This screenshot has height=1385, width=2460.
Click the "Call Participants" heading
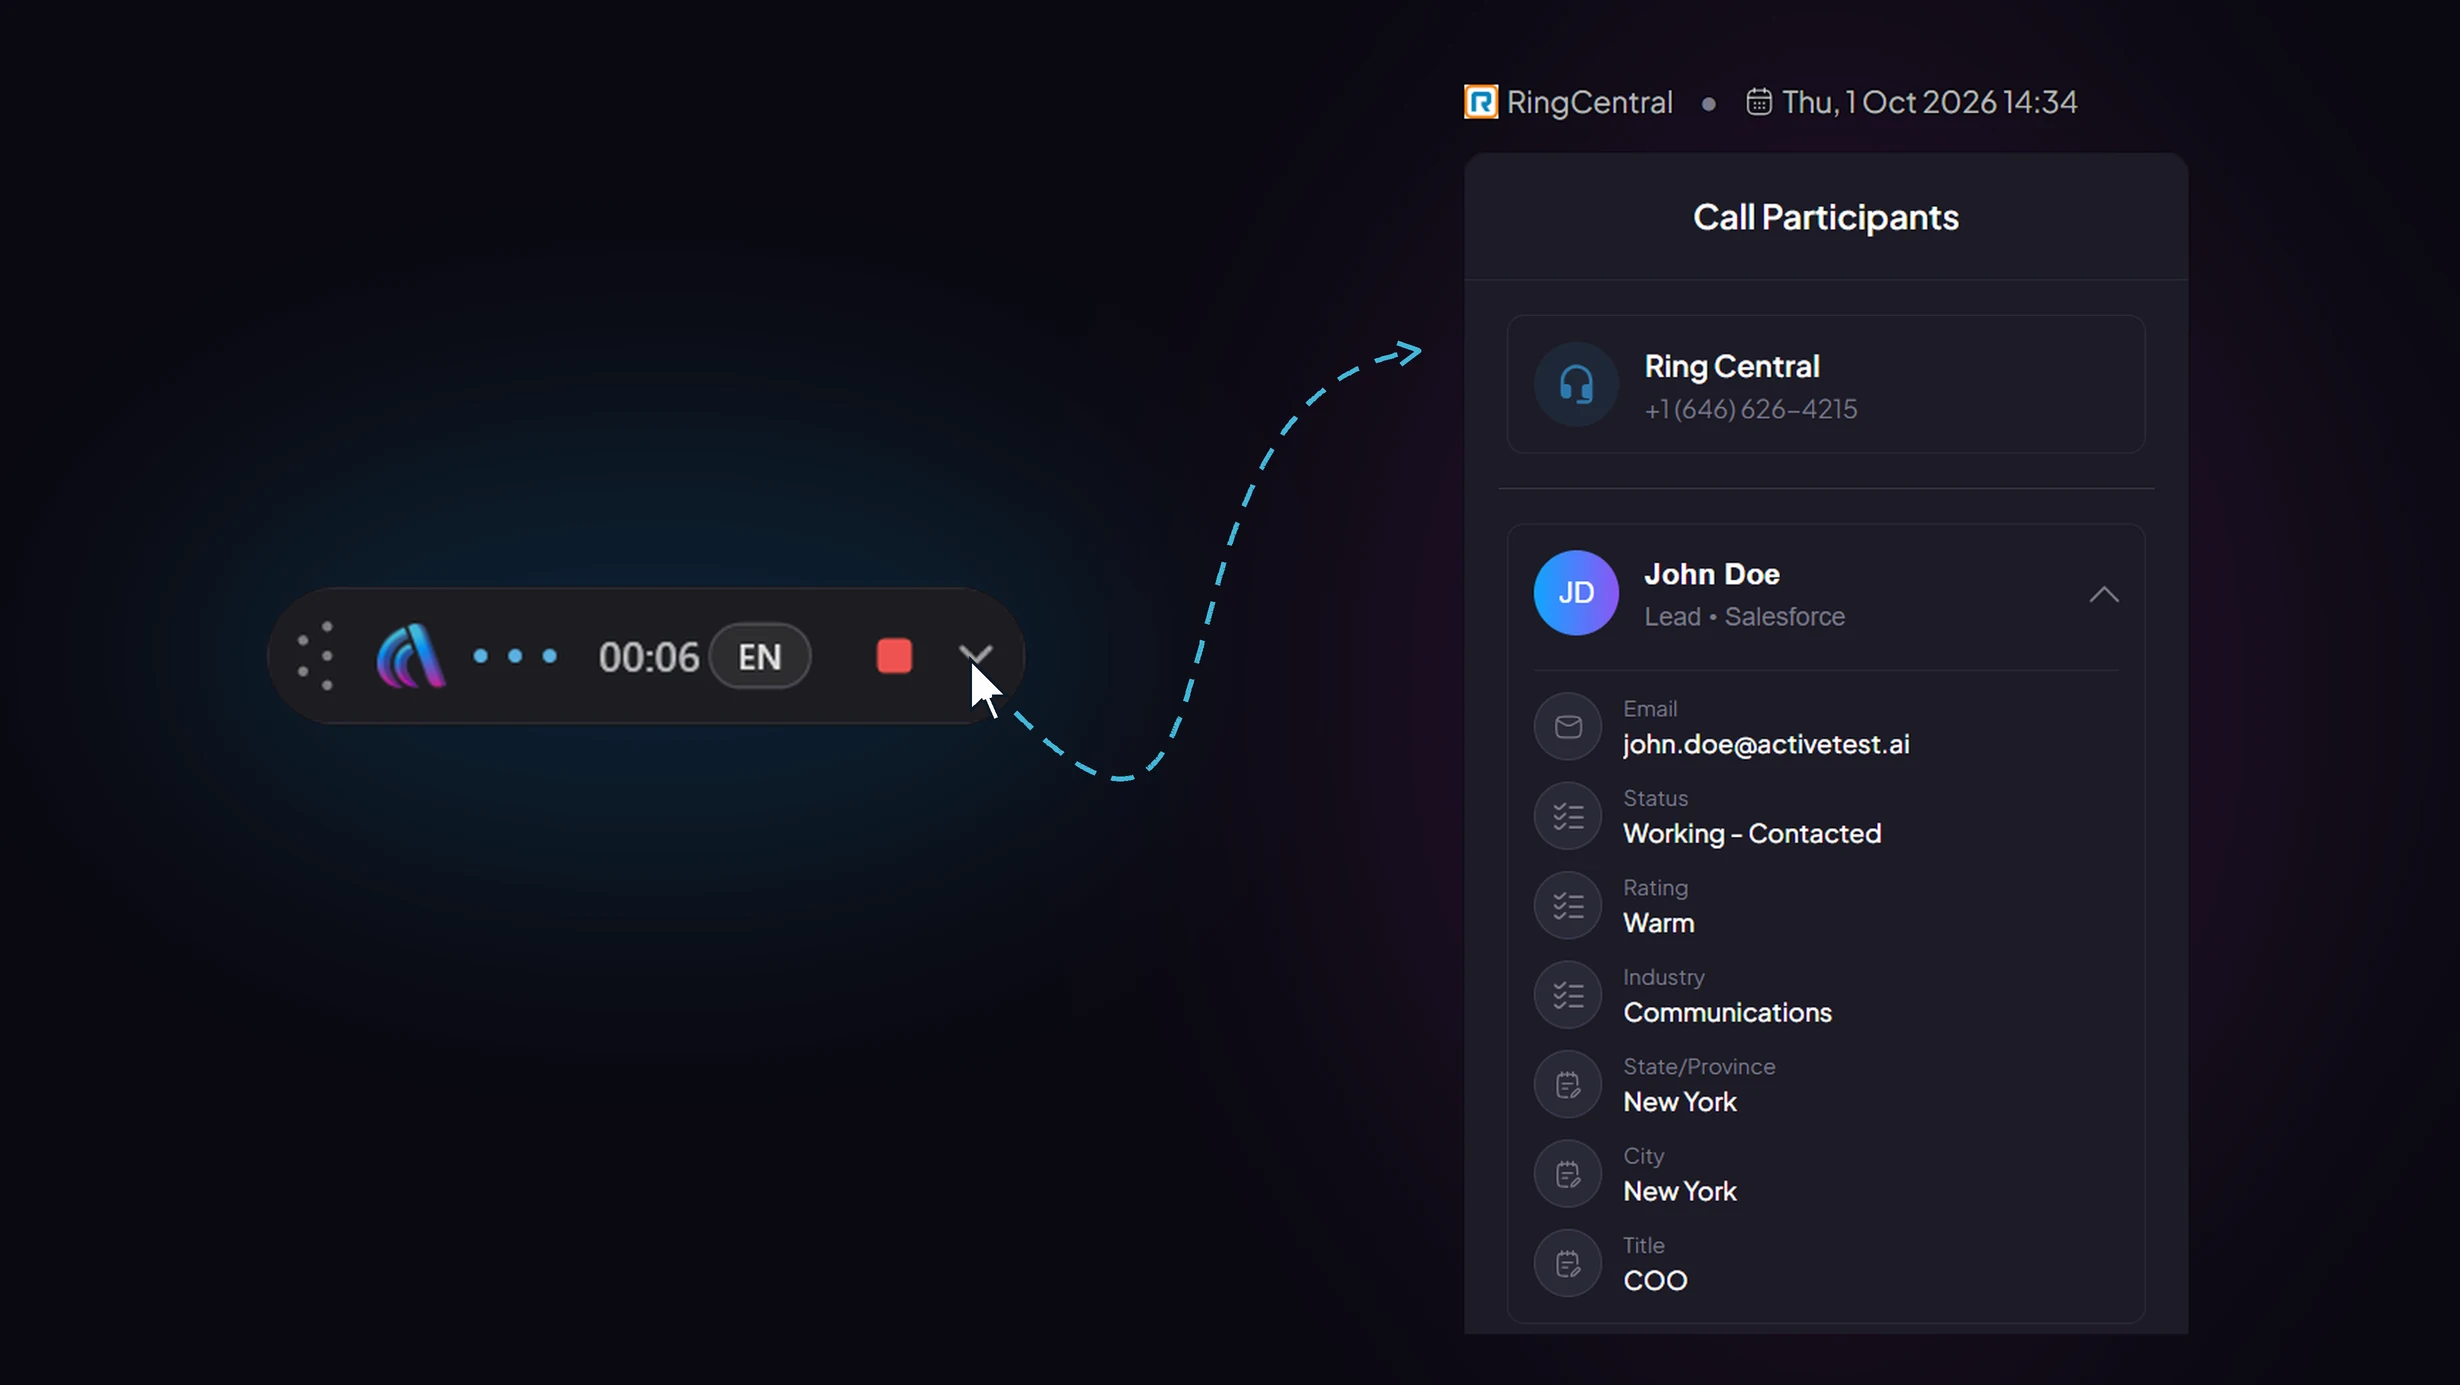(x=1825, y=218)
